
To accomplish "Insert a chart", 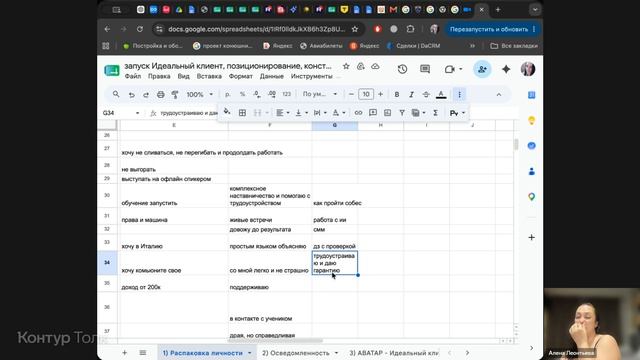I will tap(387, 113).
